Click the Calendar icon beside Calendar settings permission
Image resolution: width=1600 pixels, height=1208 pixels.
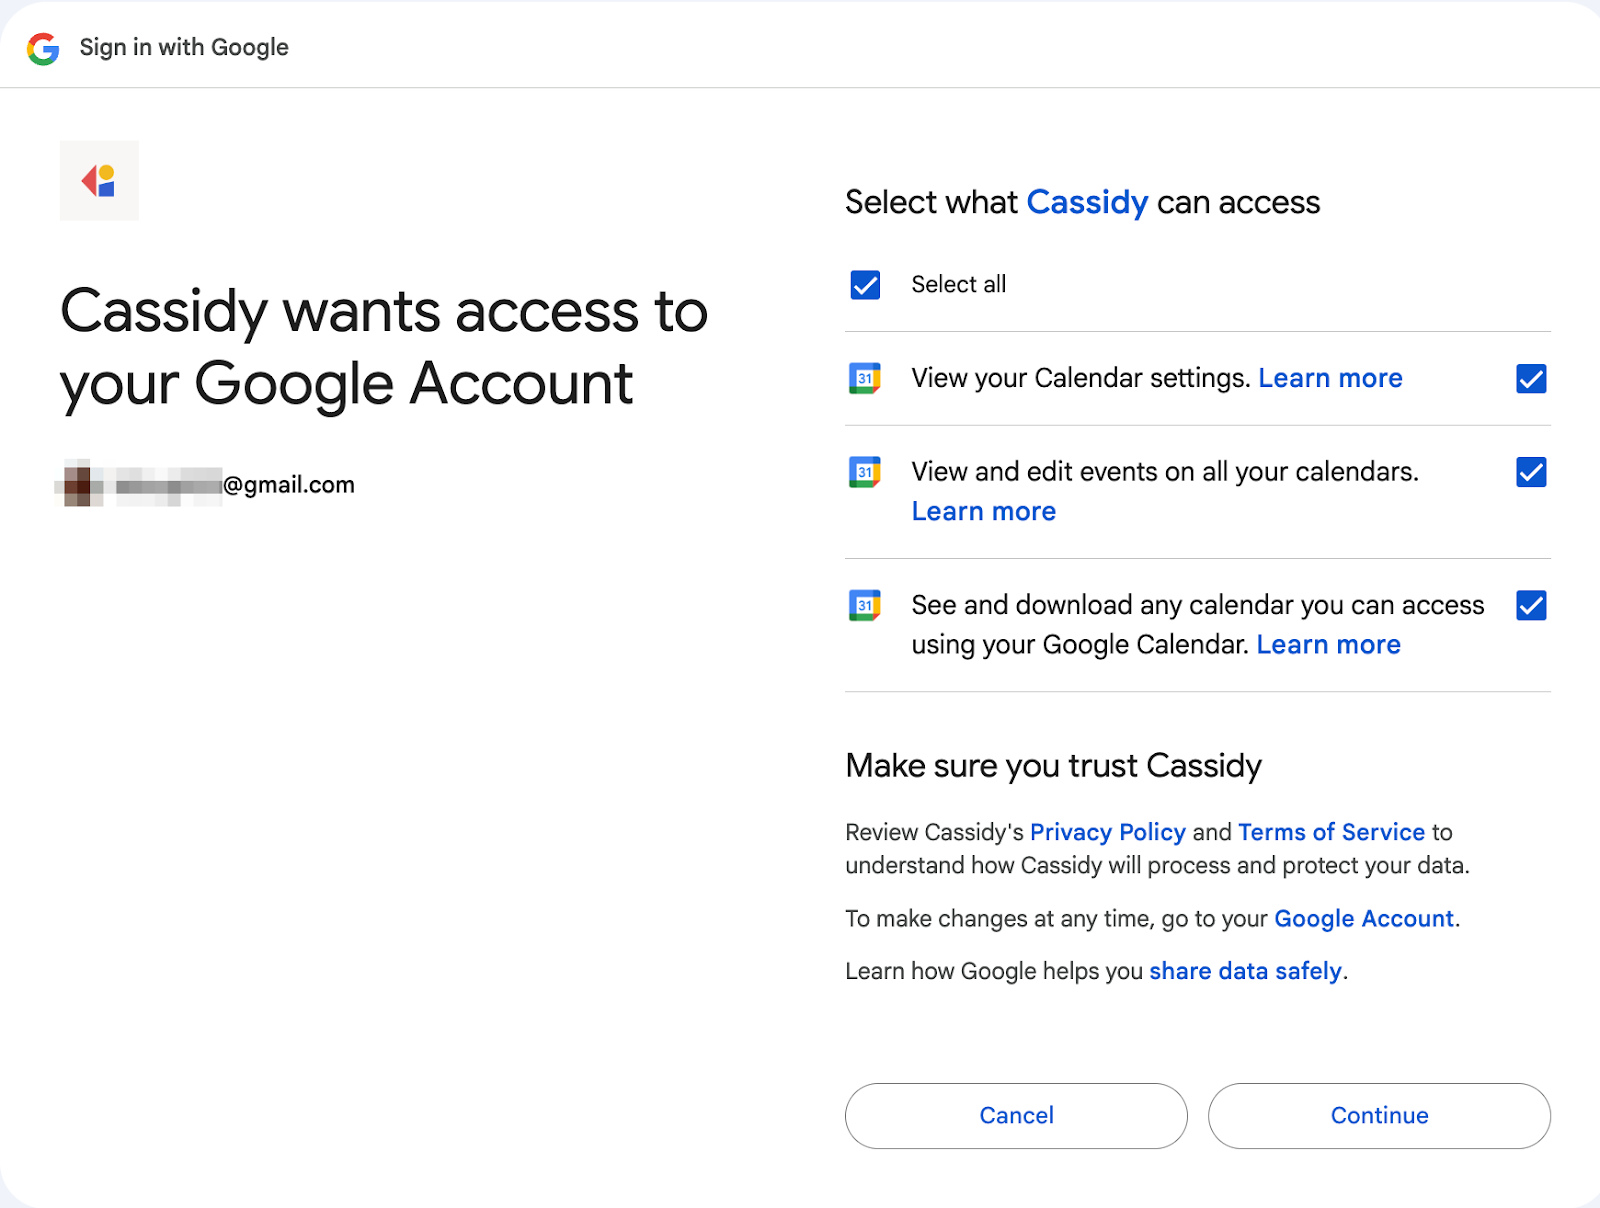click(866, 378)
